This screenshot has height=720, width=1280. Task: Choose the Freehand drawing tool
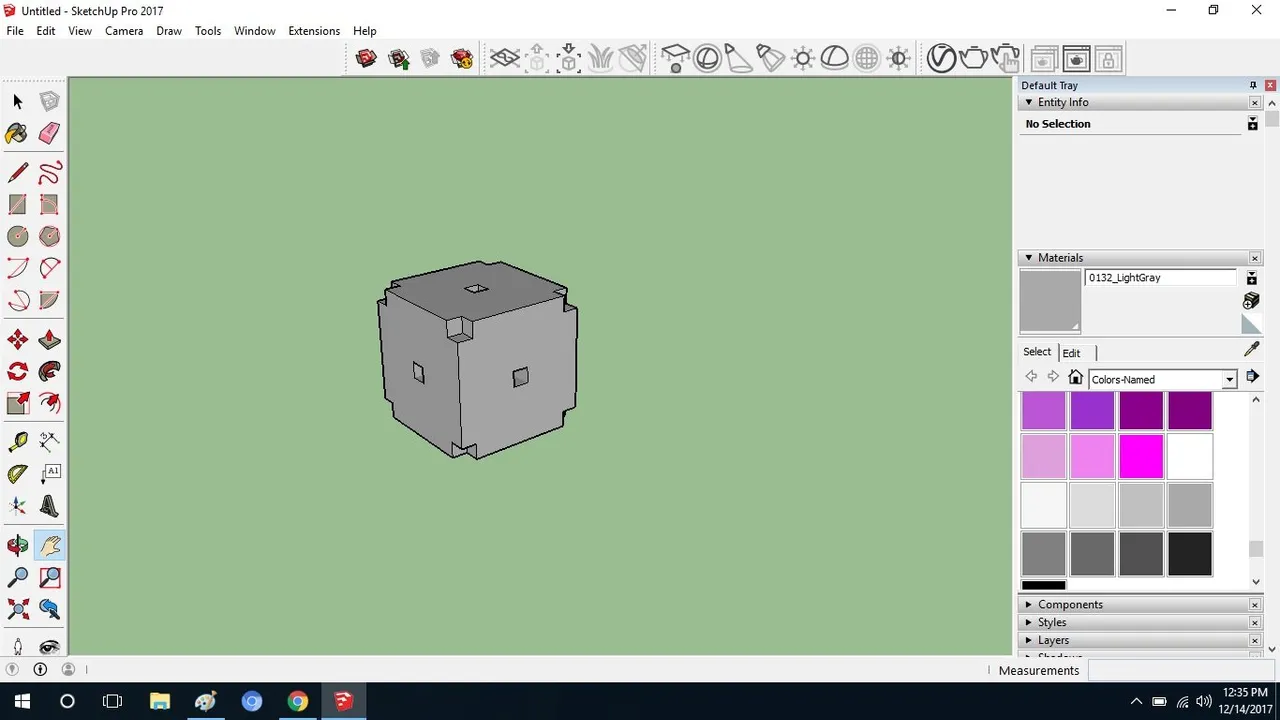click(x=49, y=173)
